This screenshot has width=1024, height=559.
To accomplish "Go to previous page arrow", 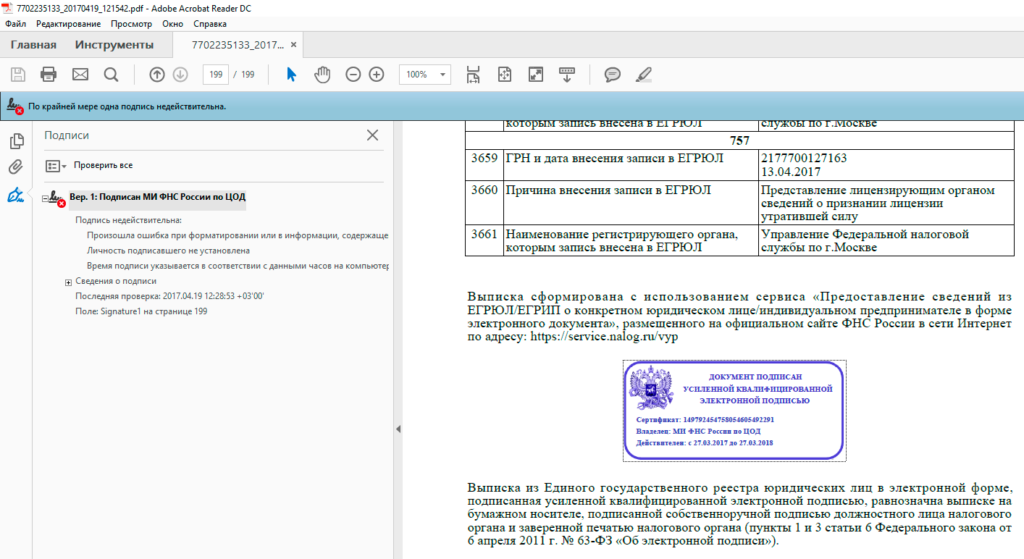I will (x=157, y=74).
